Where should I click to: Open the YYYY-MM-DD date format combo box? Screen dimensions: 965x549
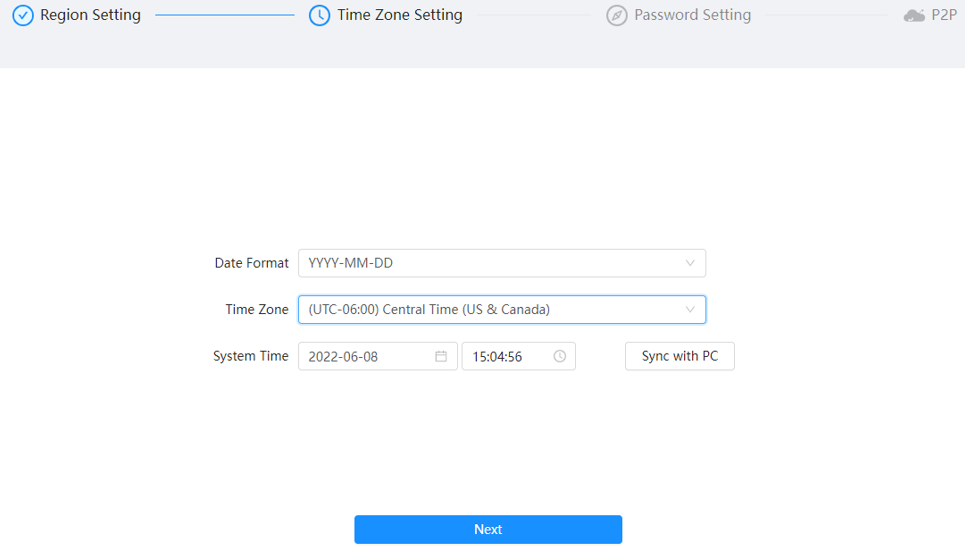502,263
